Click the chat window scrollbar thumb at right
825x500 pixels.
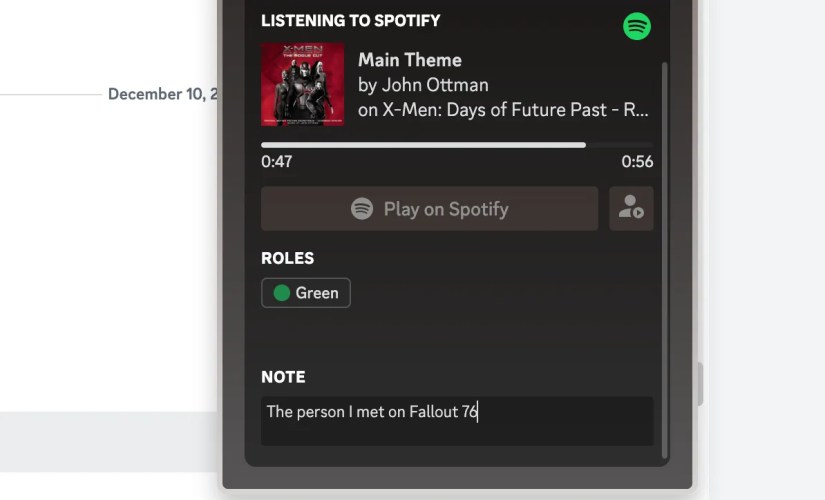pyautogui.click(x=700, y=384)
